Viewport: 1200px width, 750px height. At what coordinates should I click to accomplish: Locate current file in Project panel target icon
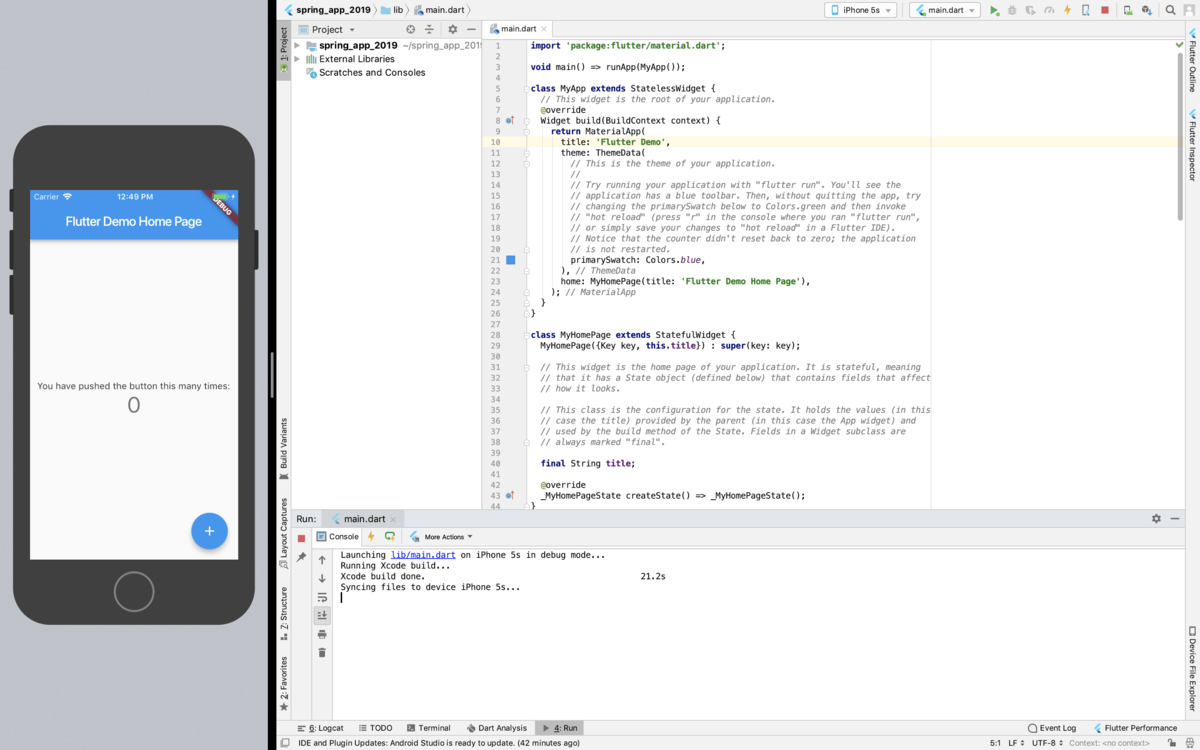pos(410,30)
